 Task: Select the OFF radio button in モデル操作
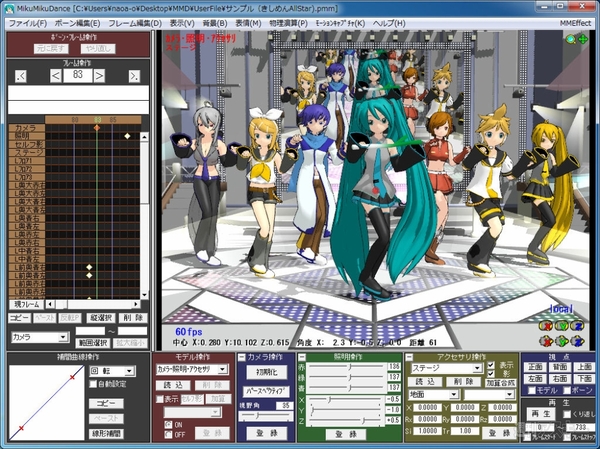[x=168, y=434]
